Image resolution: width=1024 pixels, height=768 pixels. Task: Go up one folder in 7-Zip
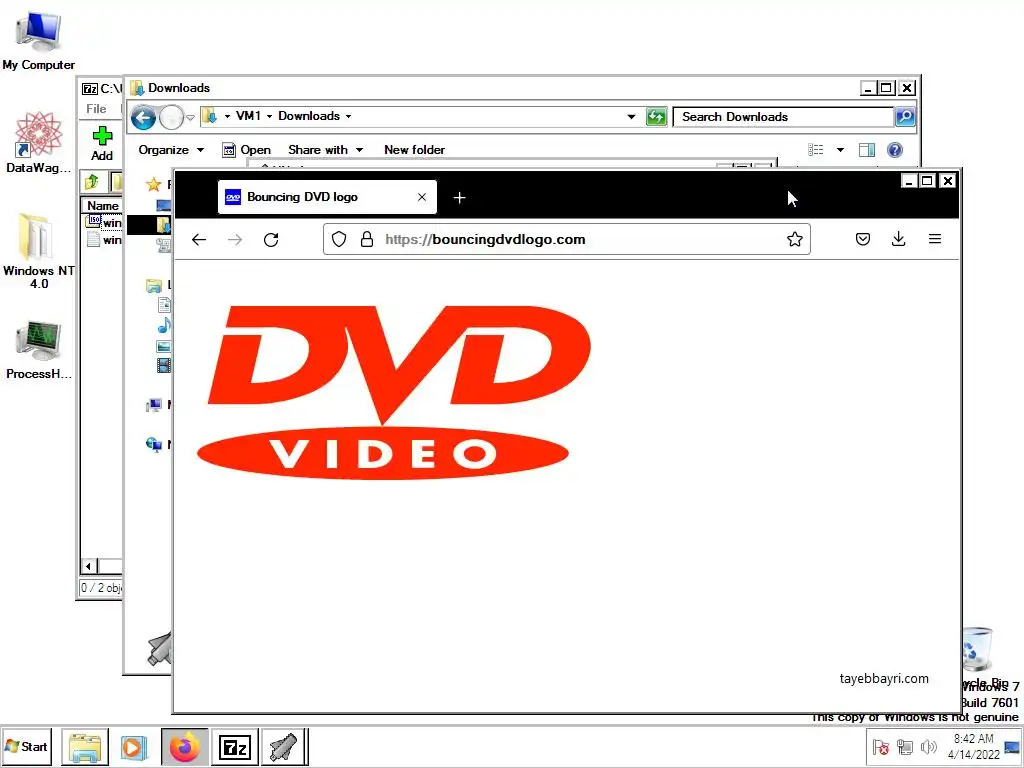coord(92,182)
